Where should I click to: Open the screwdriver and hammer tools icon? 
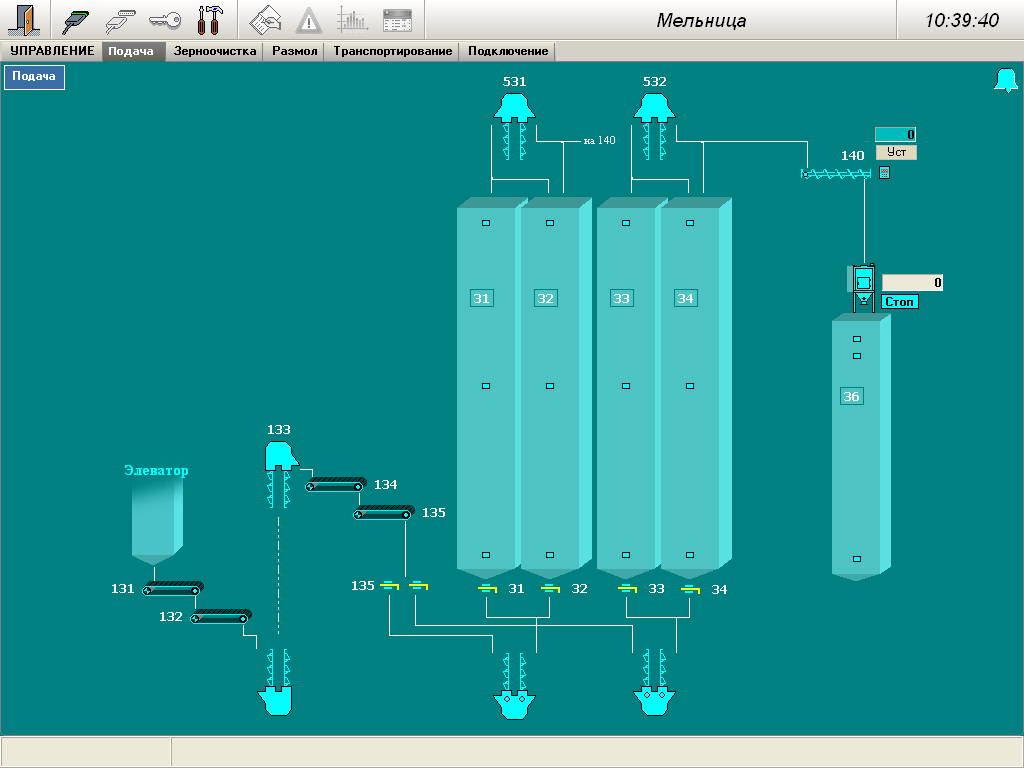coord(210,20)
